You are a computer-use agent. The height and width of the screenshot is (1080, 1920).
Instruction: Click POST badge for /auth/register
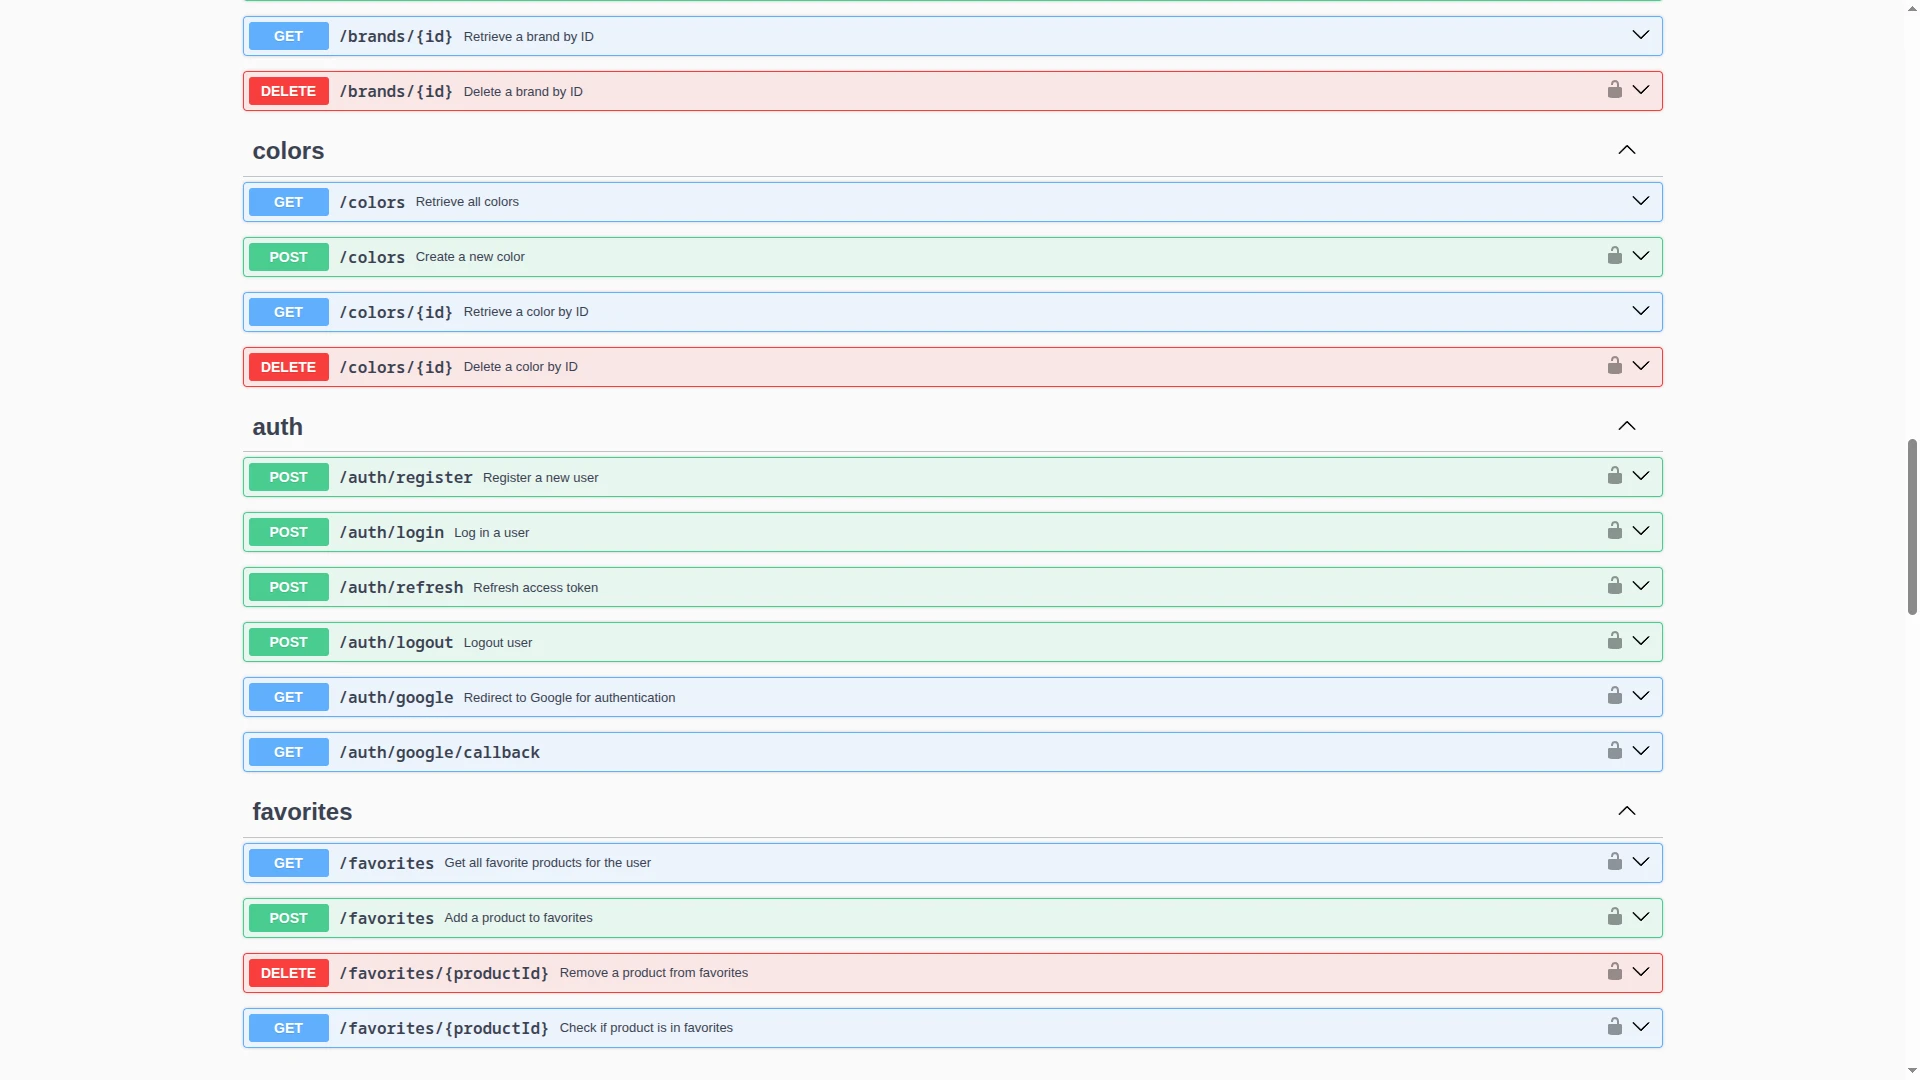(288, 477)
